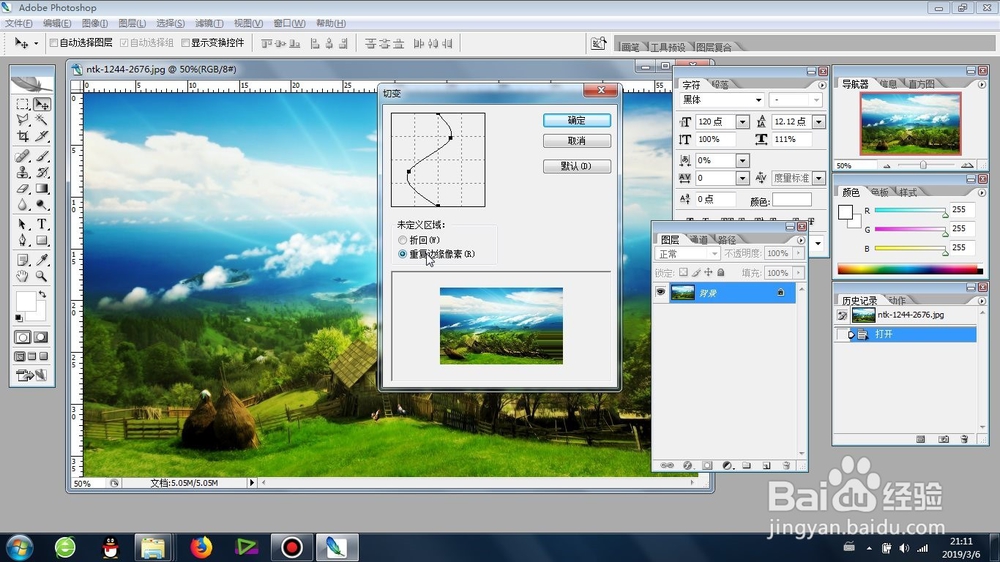Open the layer 不透明度 100% flyout arrow
Screen dimensions: 1000x562
pyautogui.click(x=798, y=253)
